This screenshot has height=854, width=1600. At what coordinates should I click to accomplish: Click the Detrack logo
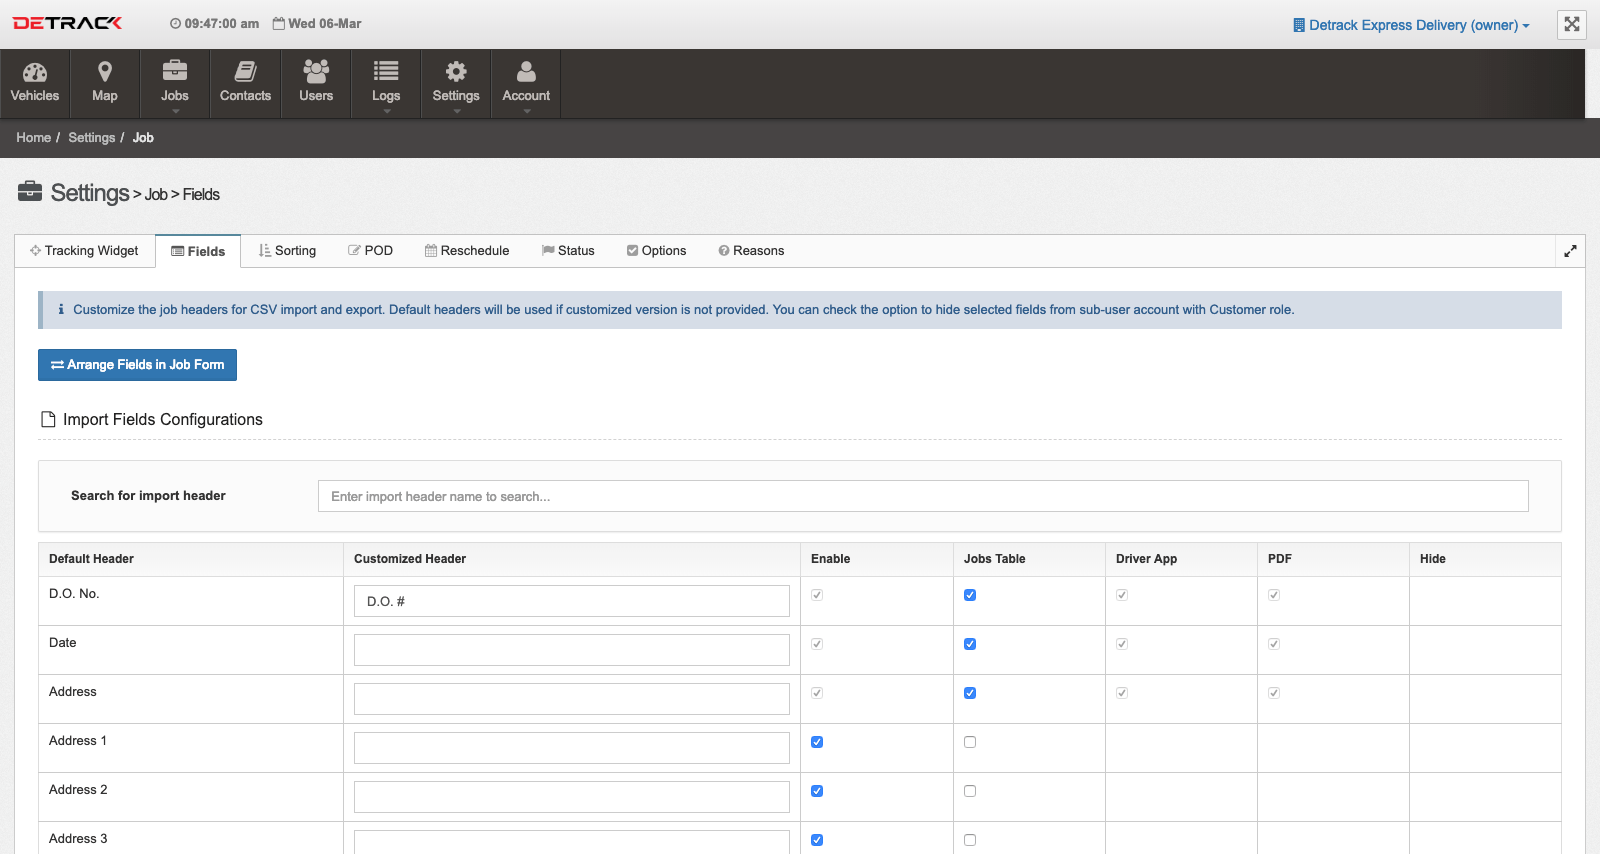coord(67,23)
